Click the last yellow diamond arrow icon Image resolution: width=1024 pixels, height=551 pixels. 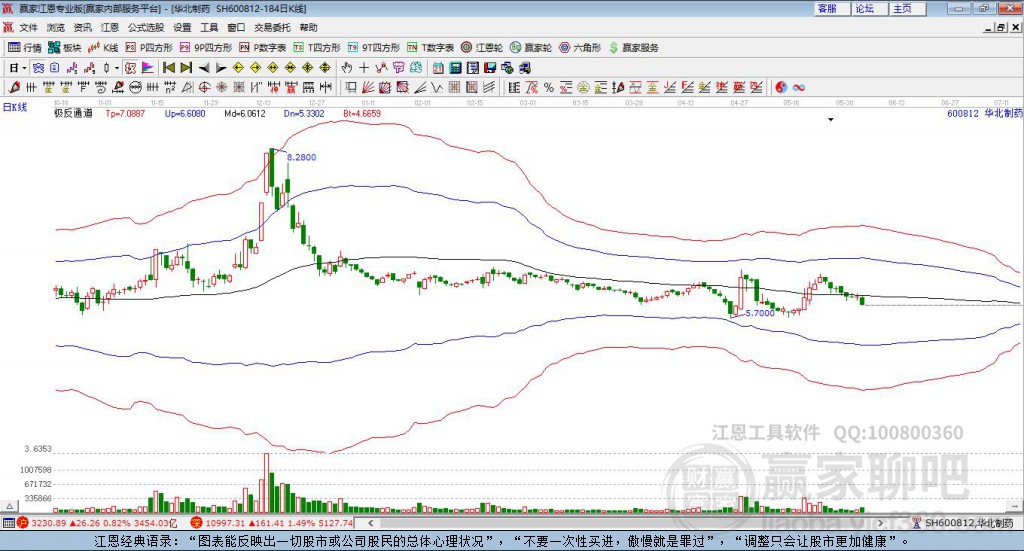(x=325, y=68)
